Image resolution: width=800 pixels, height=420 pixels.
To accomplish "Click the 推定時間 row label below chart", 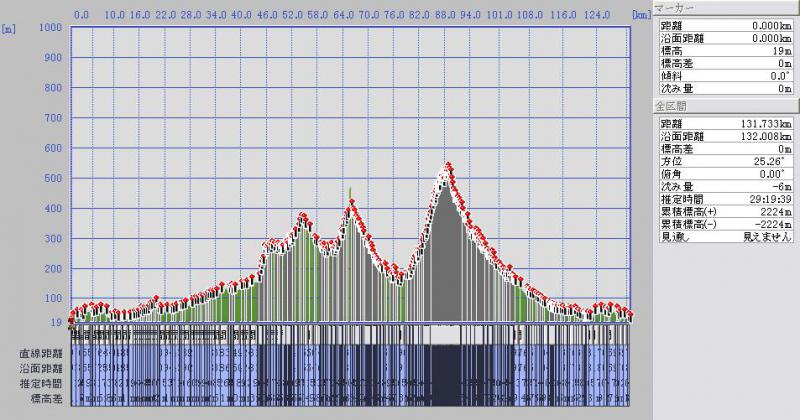I will [x=38, y=384].
